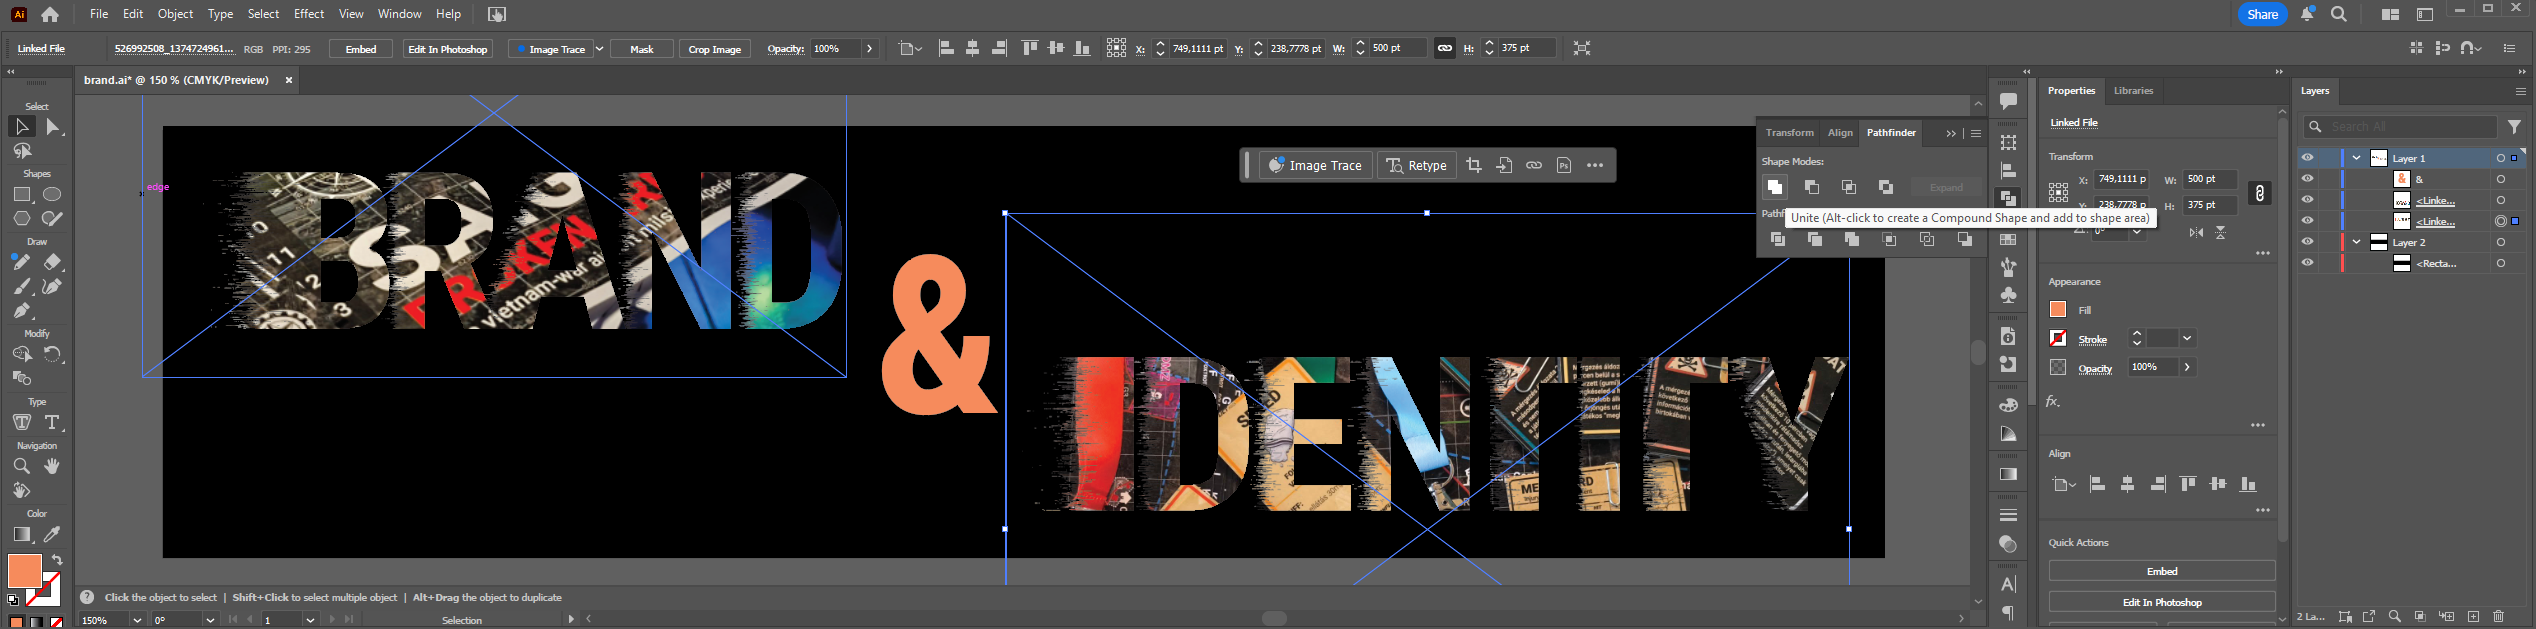
Task: Pick the Zoom tool in Navigation
Action: click(x=21, y=466)
